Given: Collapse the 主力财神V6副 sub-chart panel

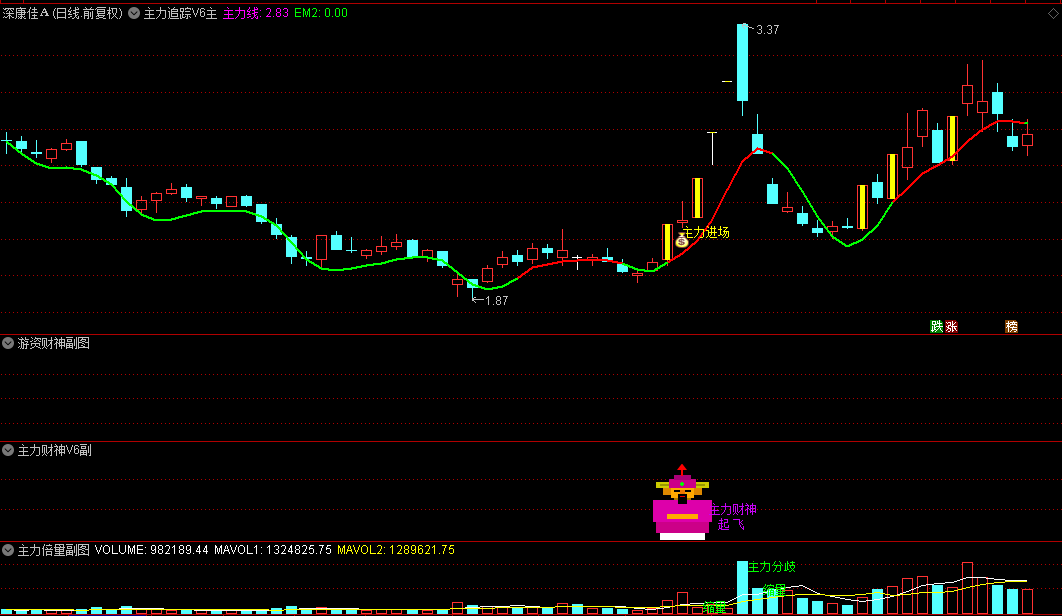Looking at the screenshot, I should tap(8, 450).
